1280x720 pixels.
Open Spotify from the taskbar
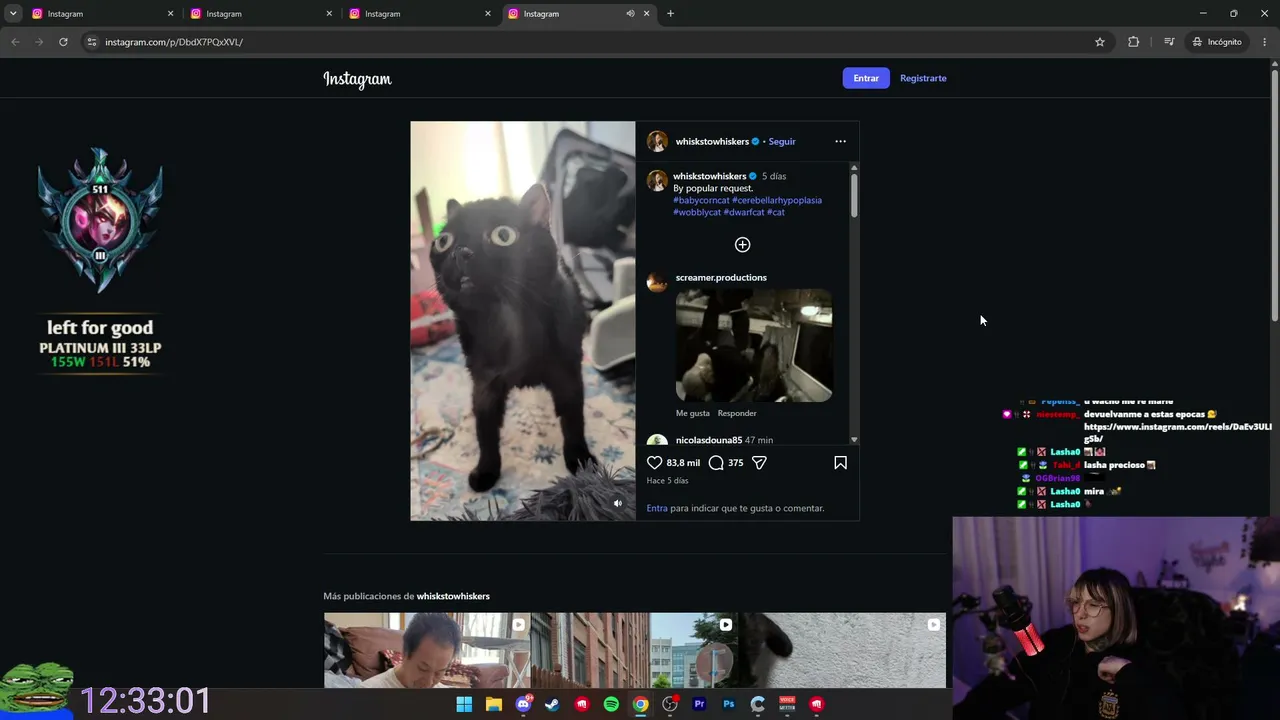[611, 704]
